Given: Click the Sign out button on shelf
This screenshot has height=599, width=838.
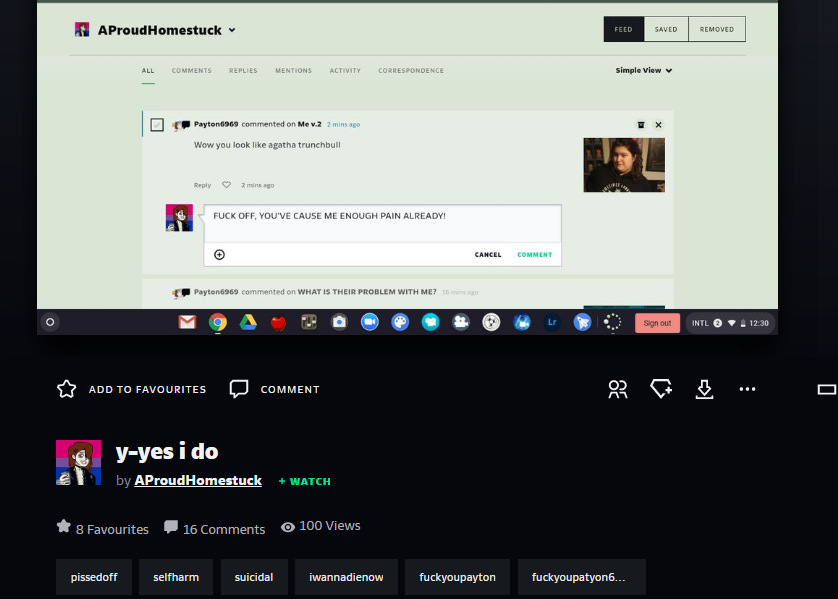Looking at the screenshot, I should [657, 323].
